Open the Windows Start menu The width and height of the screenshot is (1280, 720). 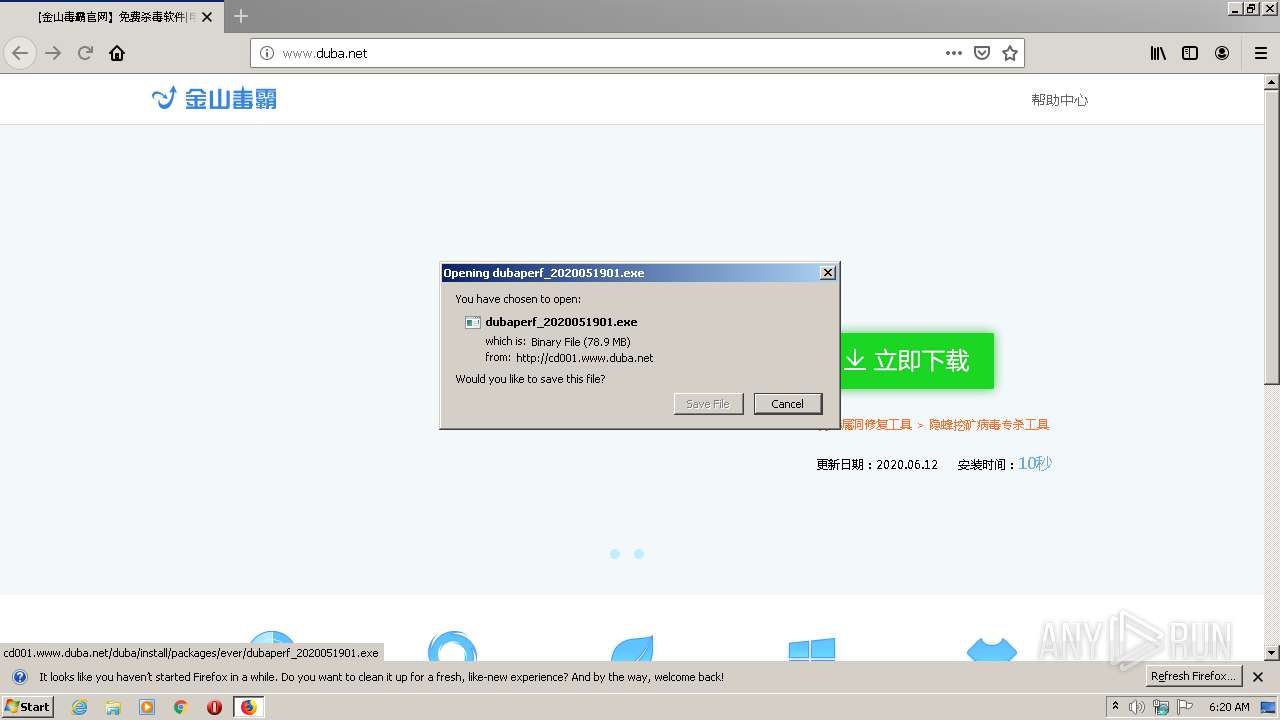28,706
